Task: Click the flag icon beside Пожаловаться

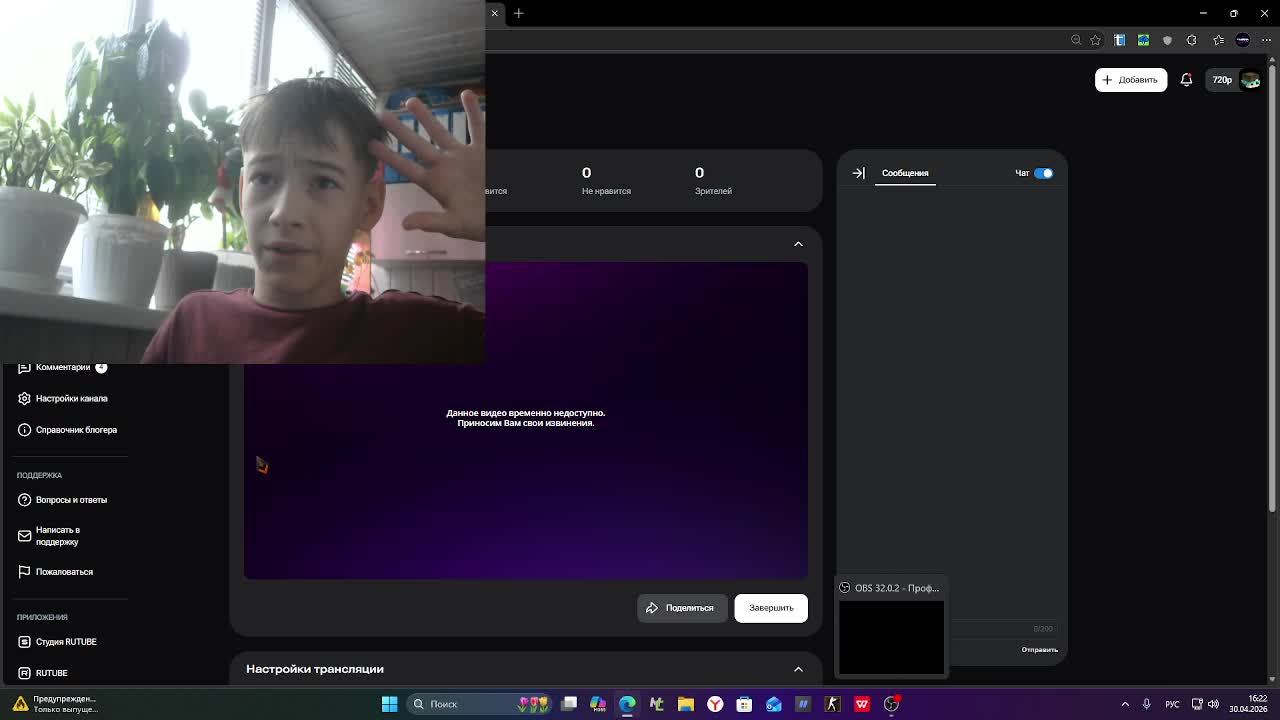Action: tap(24, 572)
